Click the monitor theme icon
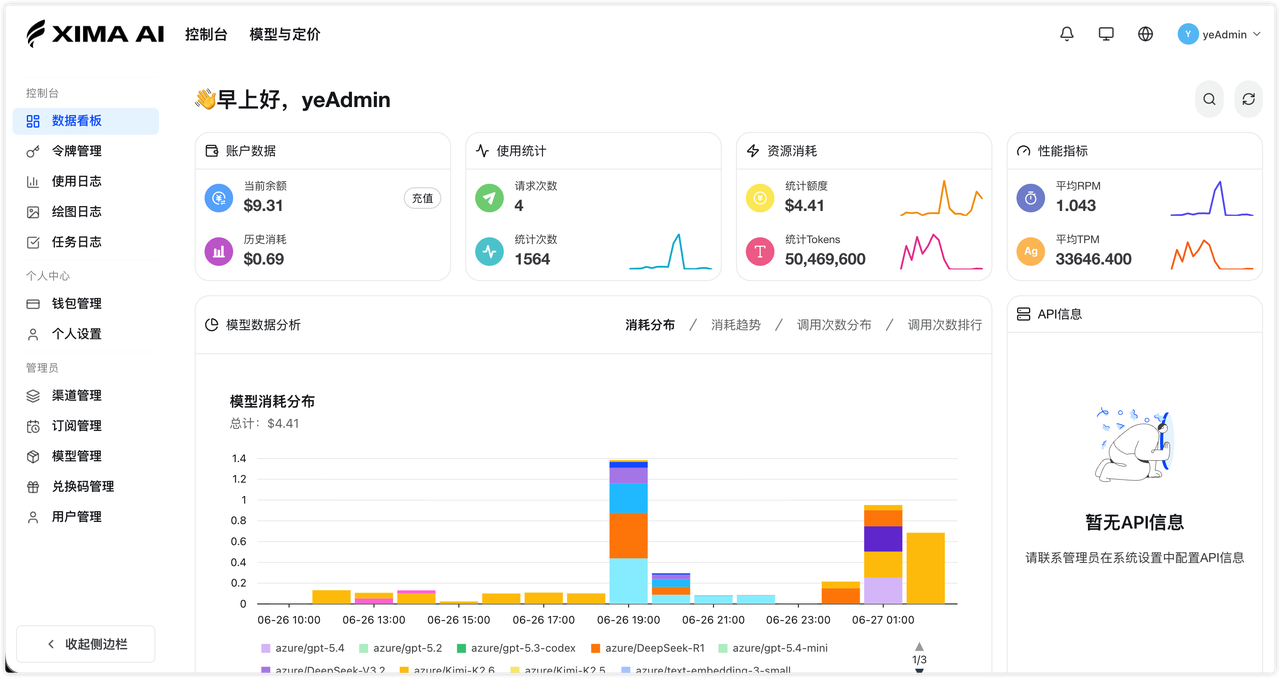 [1106, 34]
